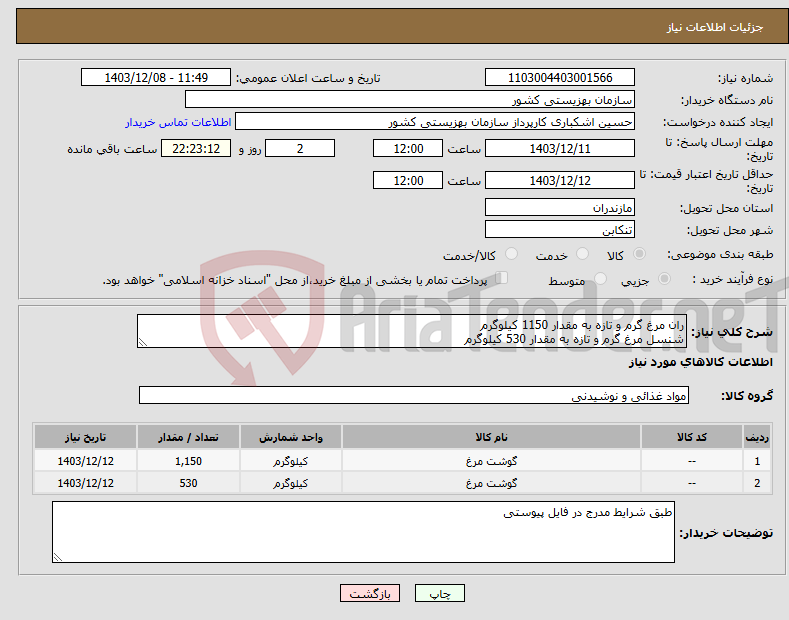Select the جزیی purchase type radio
This screenshot has width=789, height=620.
point(664,279)
